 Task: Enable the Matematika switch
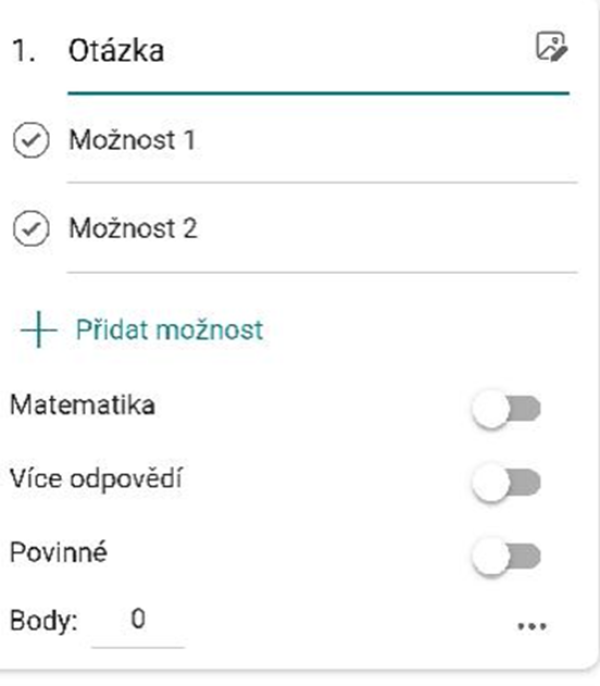point(507,409)
